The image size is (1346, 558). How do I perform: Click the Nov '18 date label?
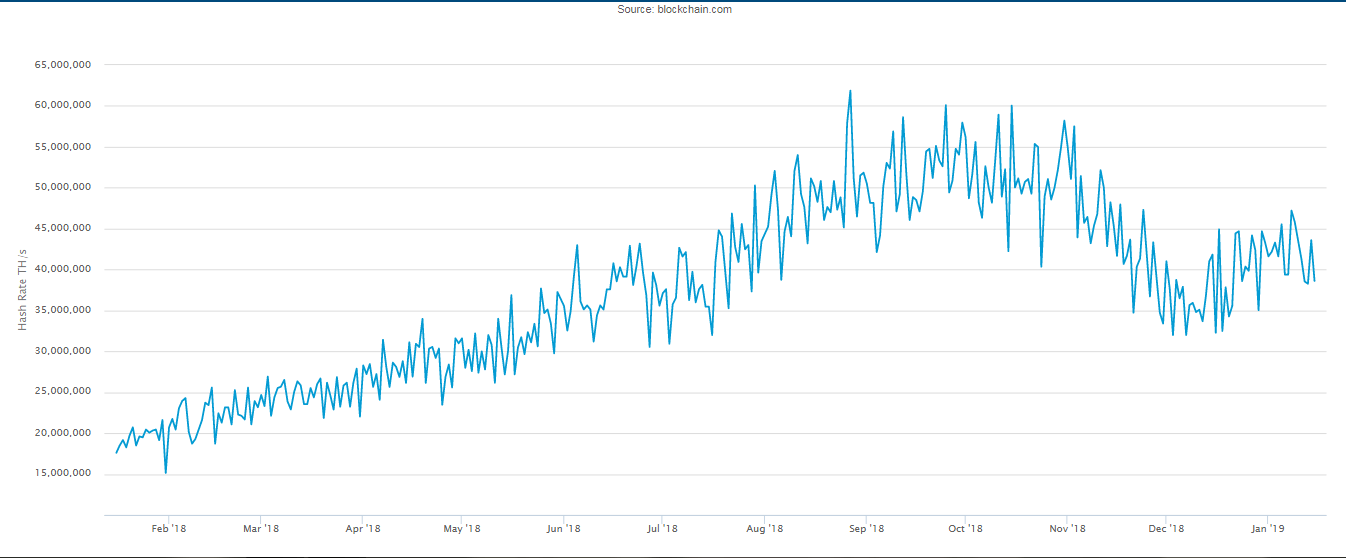[1067, 528]
